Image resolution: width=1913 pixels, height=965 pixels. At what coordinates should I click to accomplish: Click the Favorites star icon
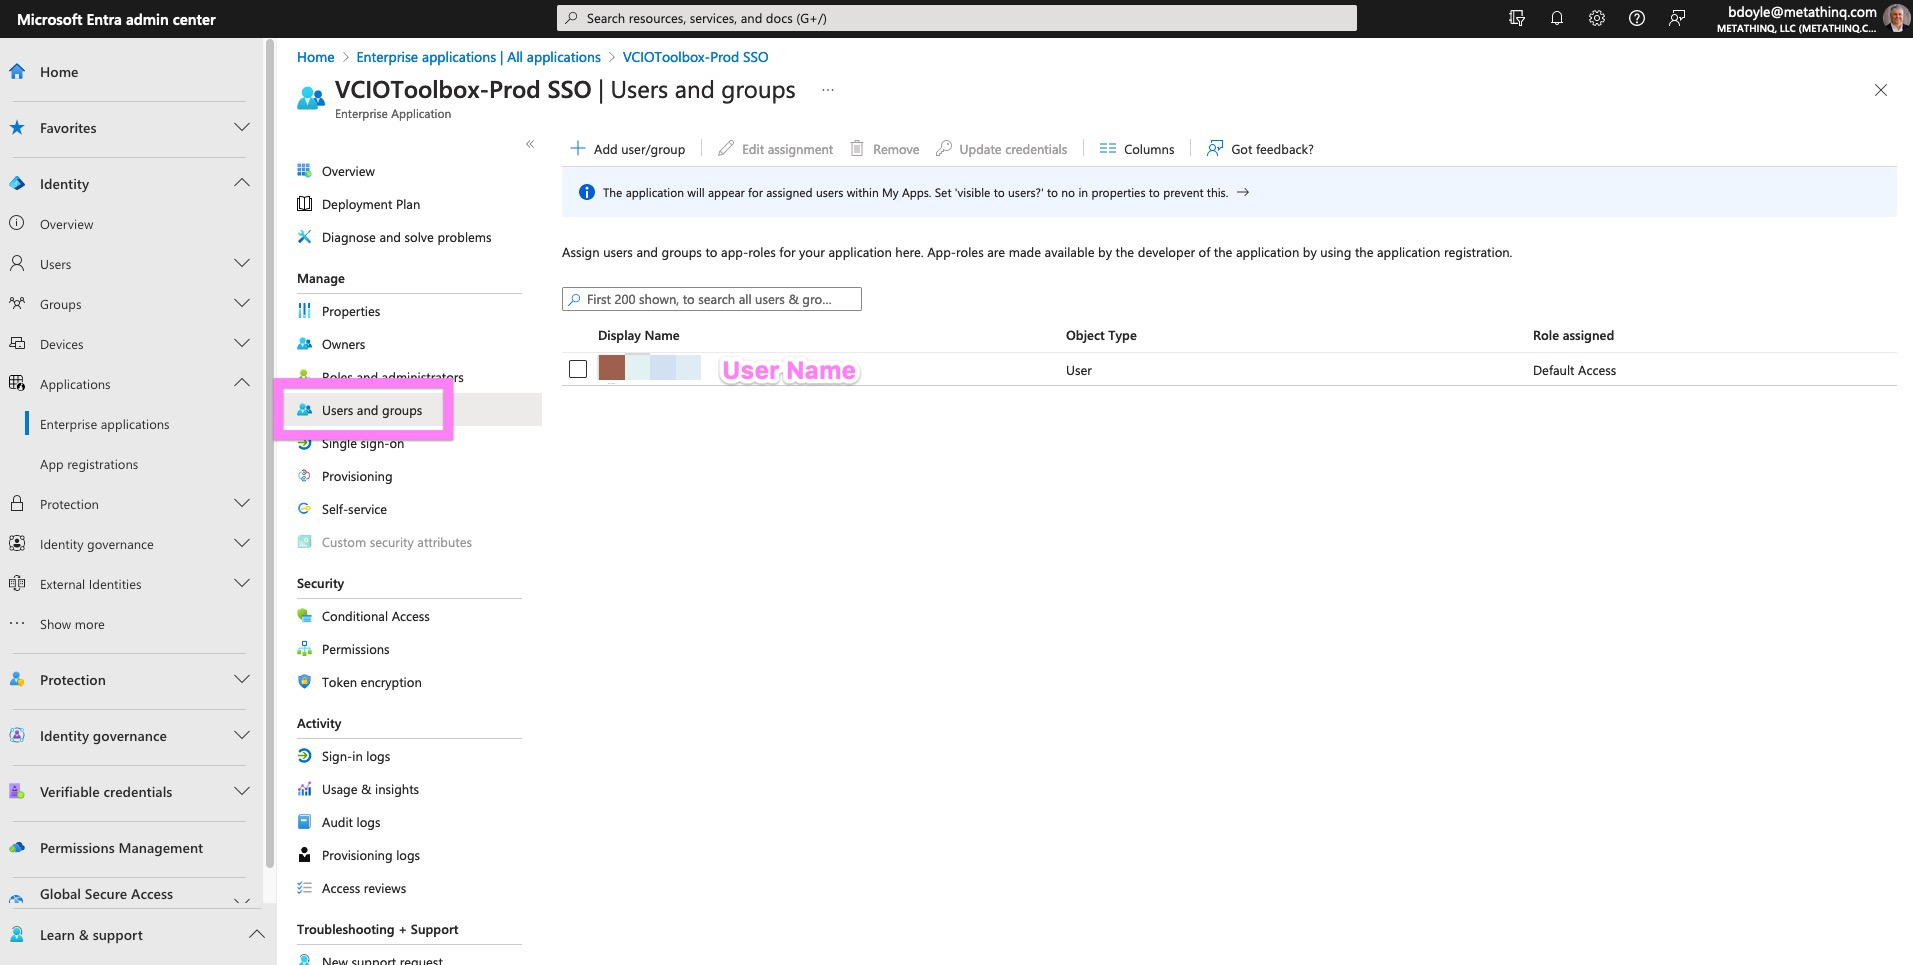17,127
